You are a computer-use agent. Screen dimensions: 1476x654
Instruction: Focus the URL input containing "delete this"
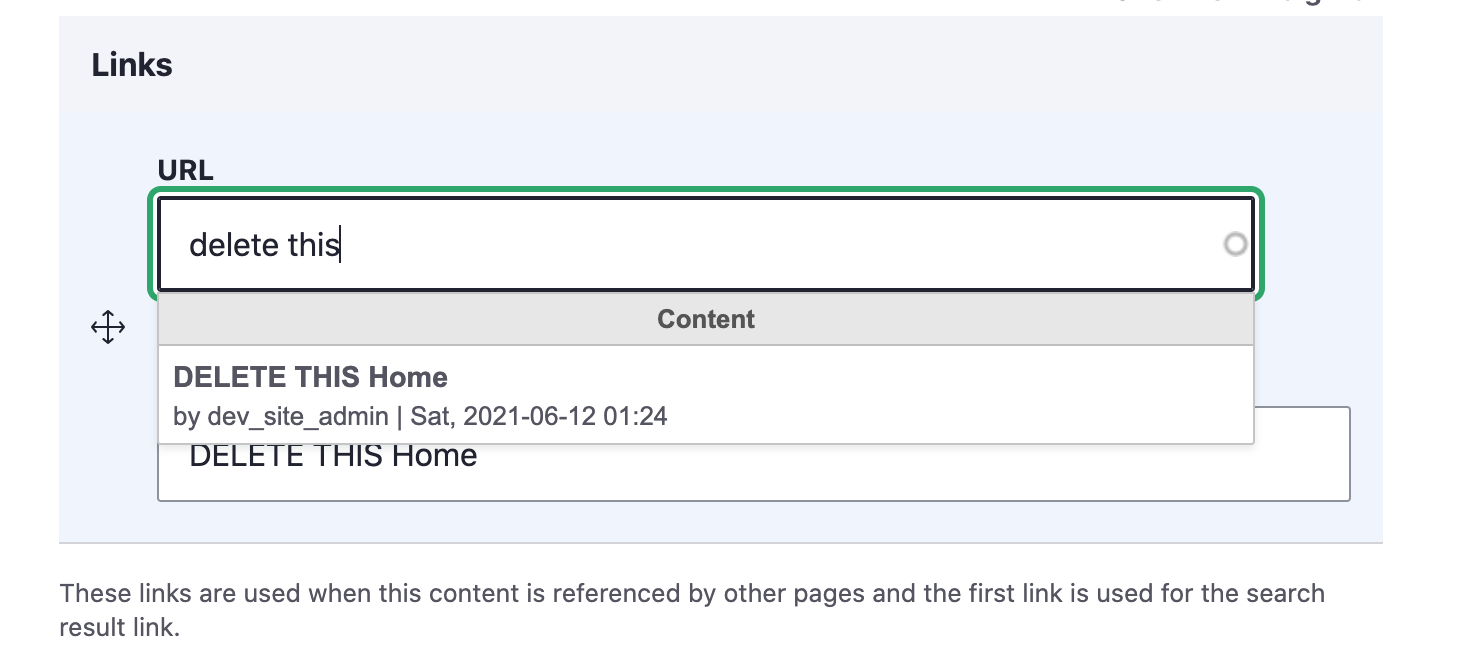(706, 244)
